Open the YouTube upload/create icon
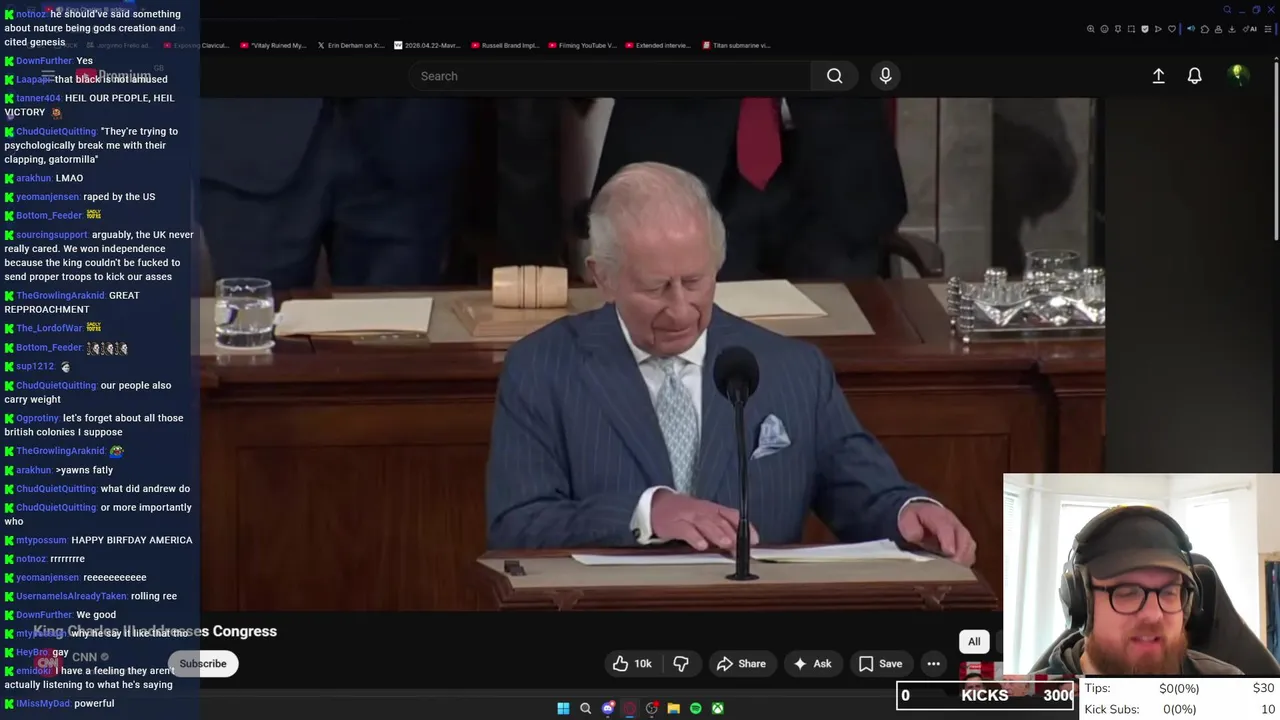This screenshot has height=720, width=1280. tap(1158, 76)
